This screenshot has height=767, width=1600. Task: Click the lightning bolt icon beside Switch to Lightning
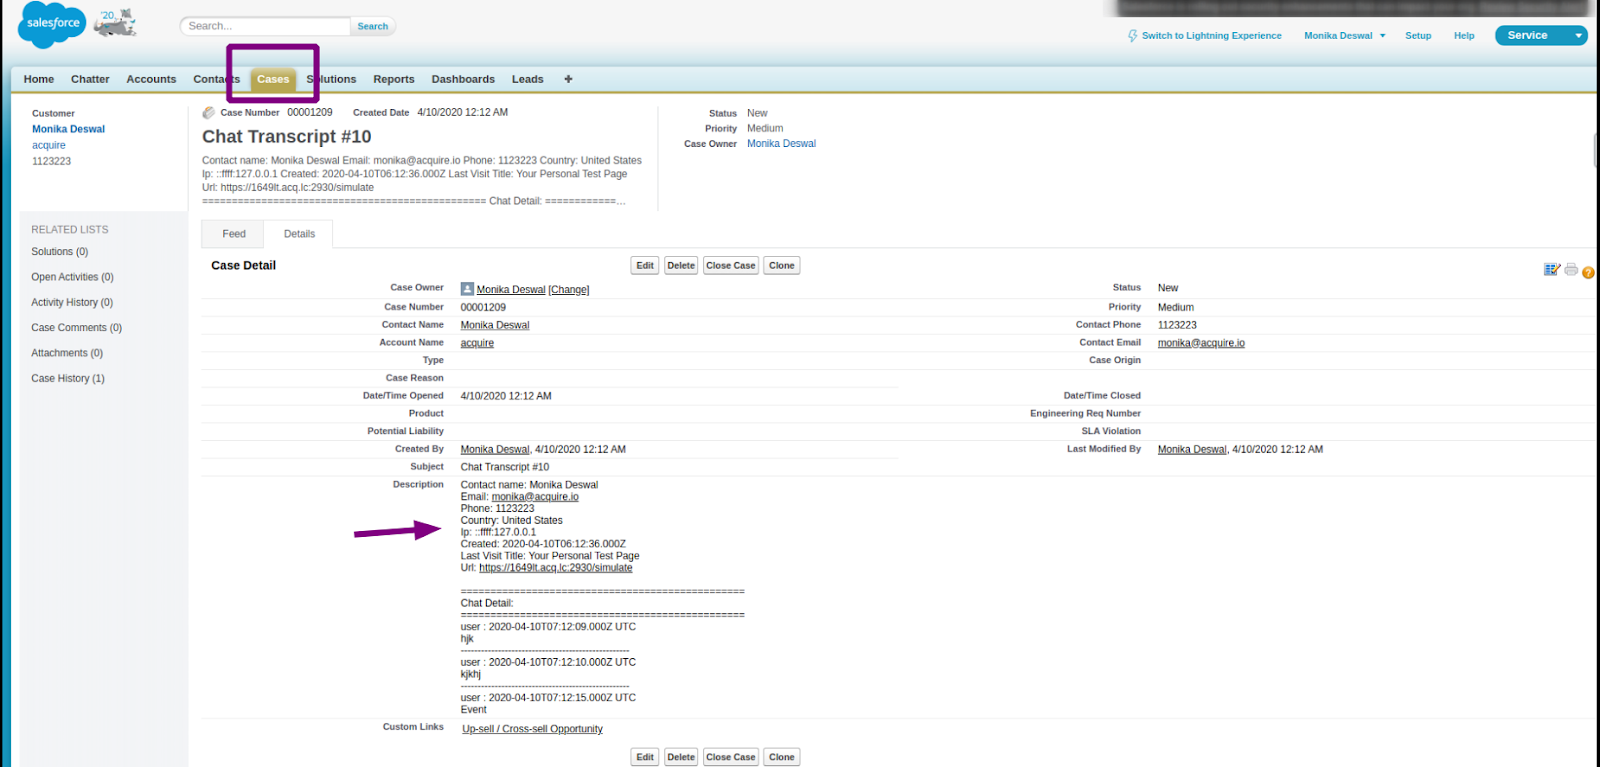point(1132,36)
